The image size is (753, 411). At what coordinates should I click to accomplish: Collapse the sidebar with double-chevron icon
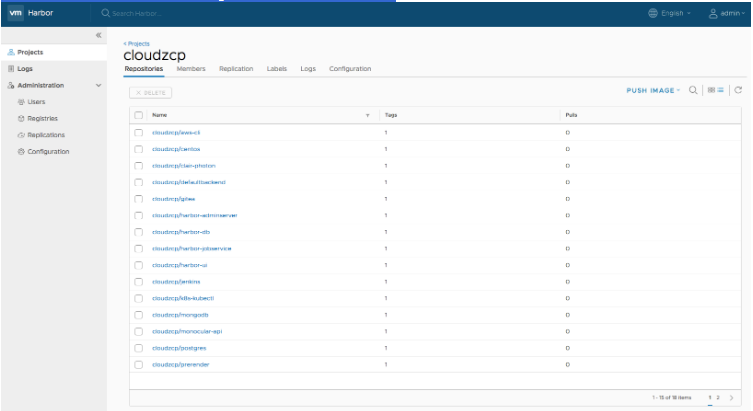(x=98, y=35)
